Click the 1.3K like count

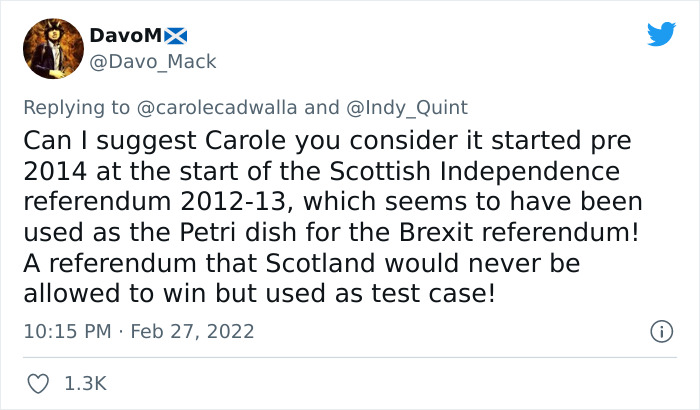86,383
